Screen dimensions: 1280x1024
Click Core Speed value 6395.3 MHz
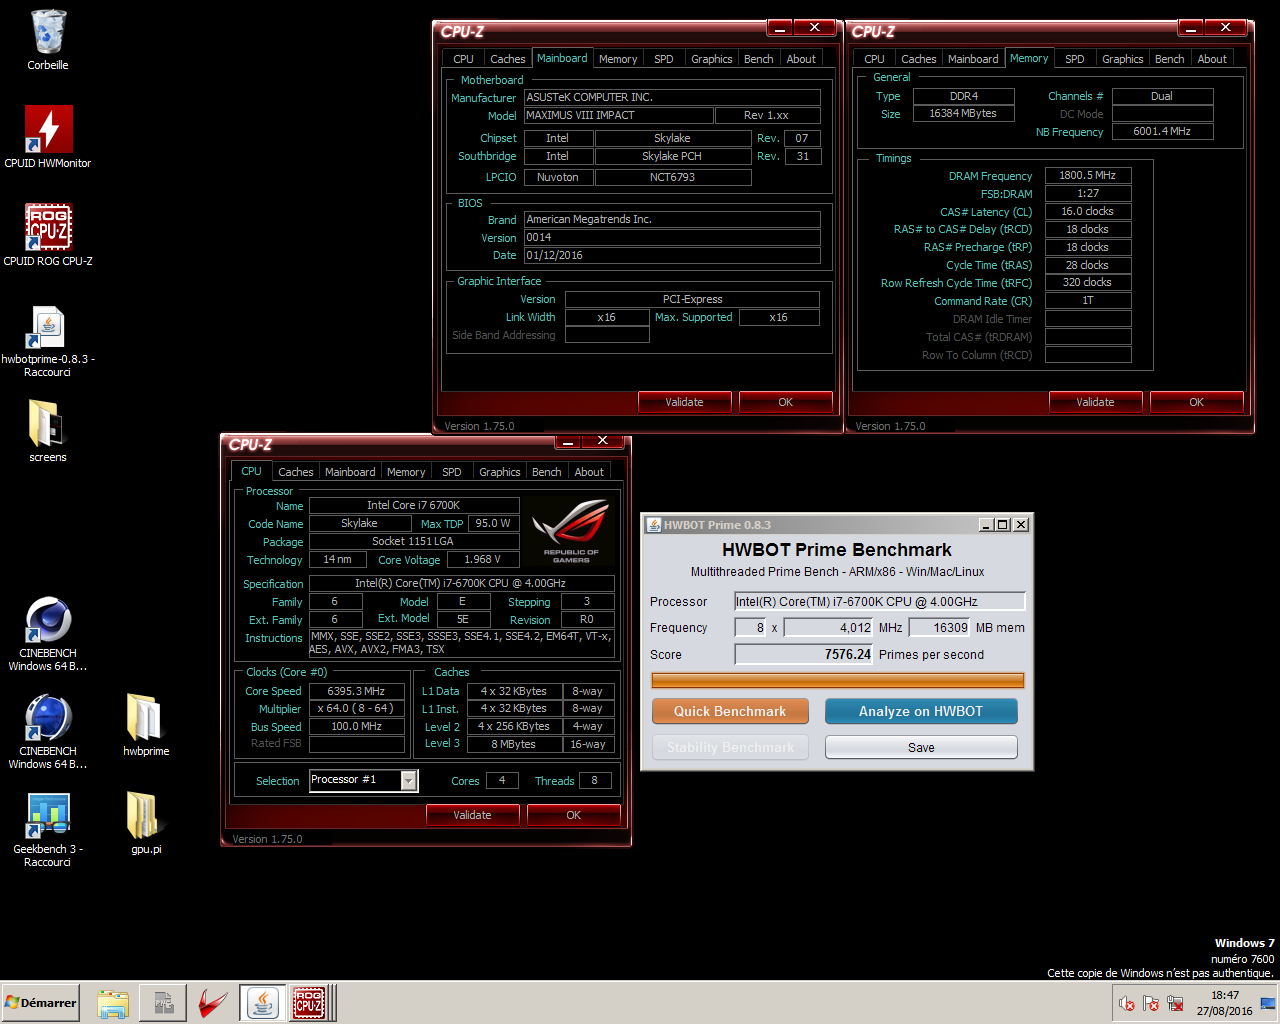(x=357, y=691)
